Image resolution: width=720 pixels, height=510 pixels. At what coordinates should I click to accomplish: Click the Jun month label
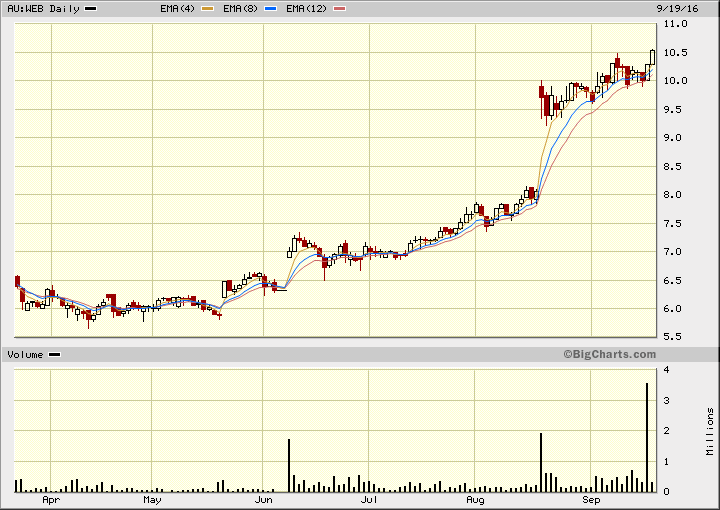[x=263, y=500]
